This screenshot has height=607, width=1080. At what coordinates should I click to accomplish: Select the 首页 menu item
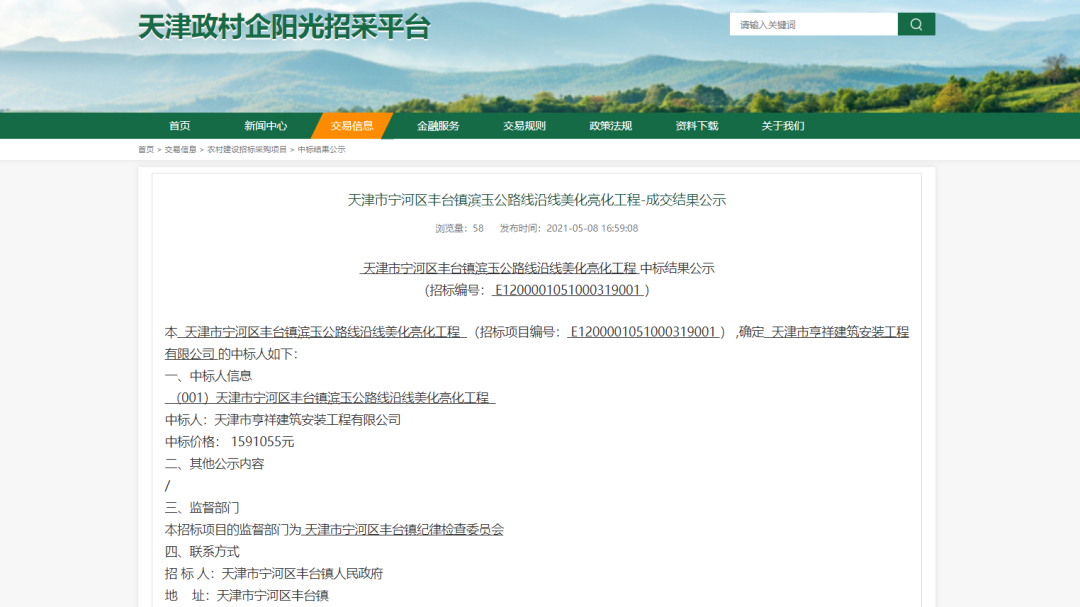point(178,126)
